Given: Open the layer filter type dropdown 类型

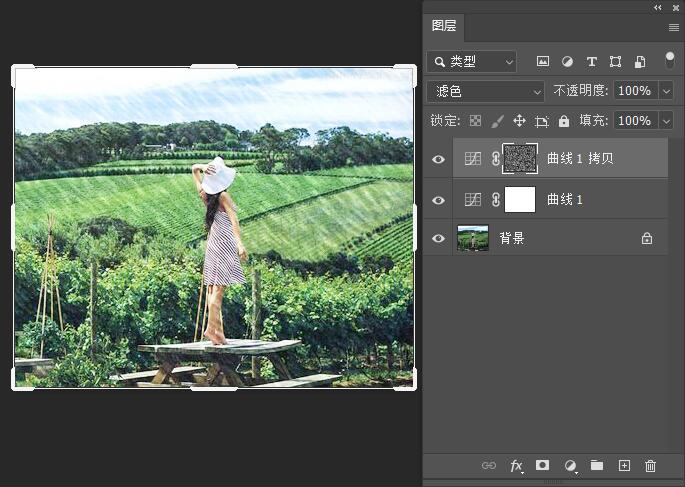Looking at the screenshot, I should [x=472, y=62].
